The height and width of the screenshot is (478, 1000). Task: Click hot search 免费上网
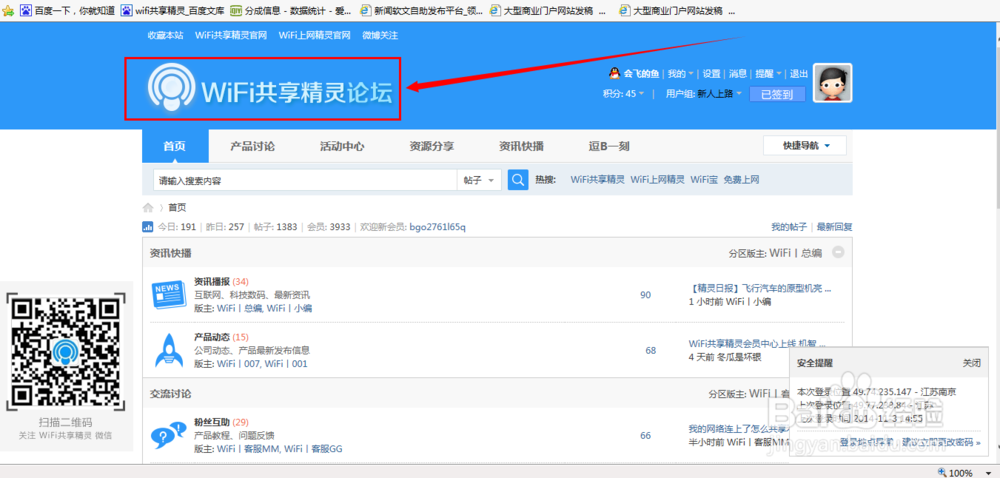click(741, 180)
